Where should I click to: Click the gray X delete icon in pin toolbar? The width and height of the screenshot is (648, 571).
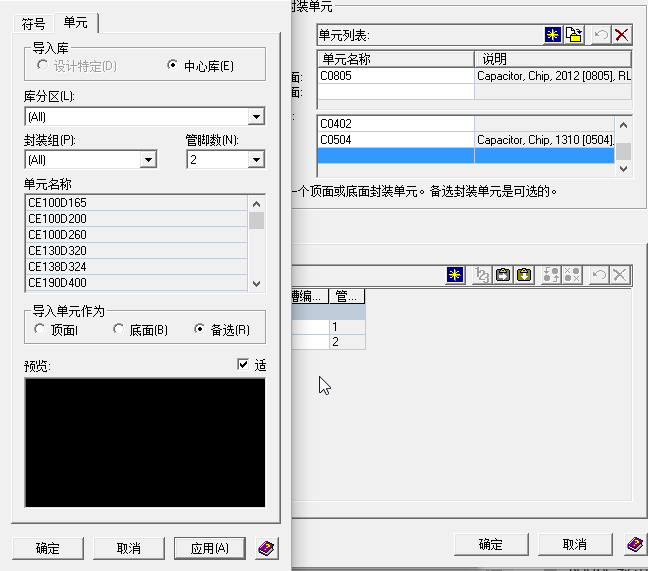619,275
